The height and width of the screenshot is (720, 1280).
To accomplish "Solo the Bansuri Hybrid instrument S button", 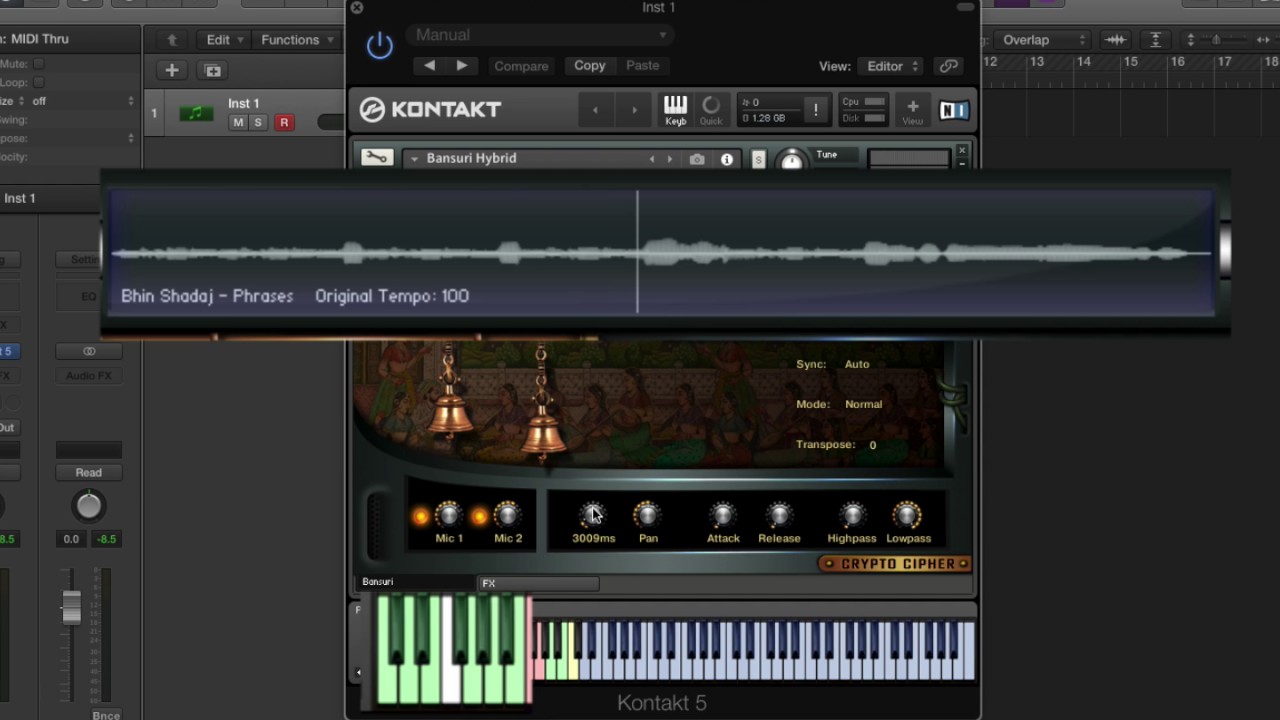I will pos(758,160).
